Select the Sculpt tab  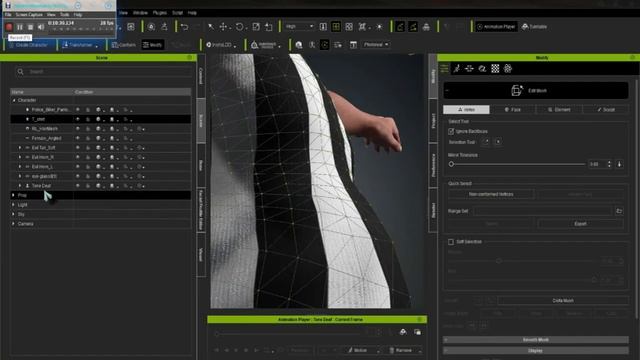(606, 110)
